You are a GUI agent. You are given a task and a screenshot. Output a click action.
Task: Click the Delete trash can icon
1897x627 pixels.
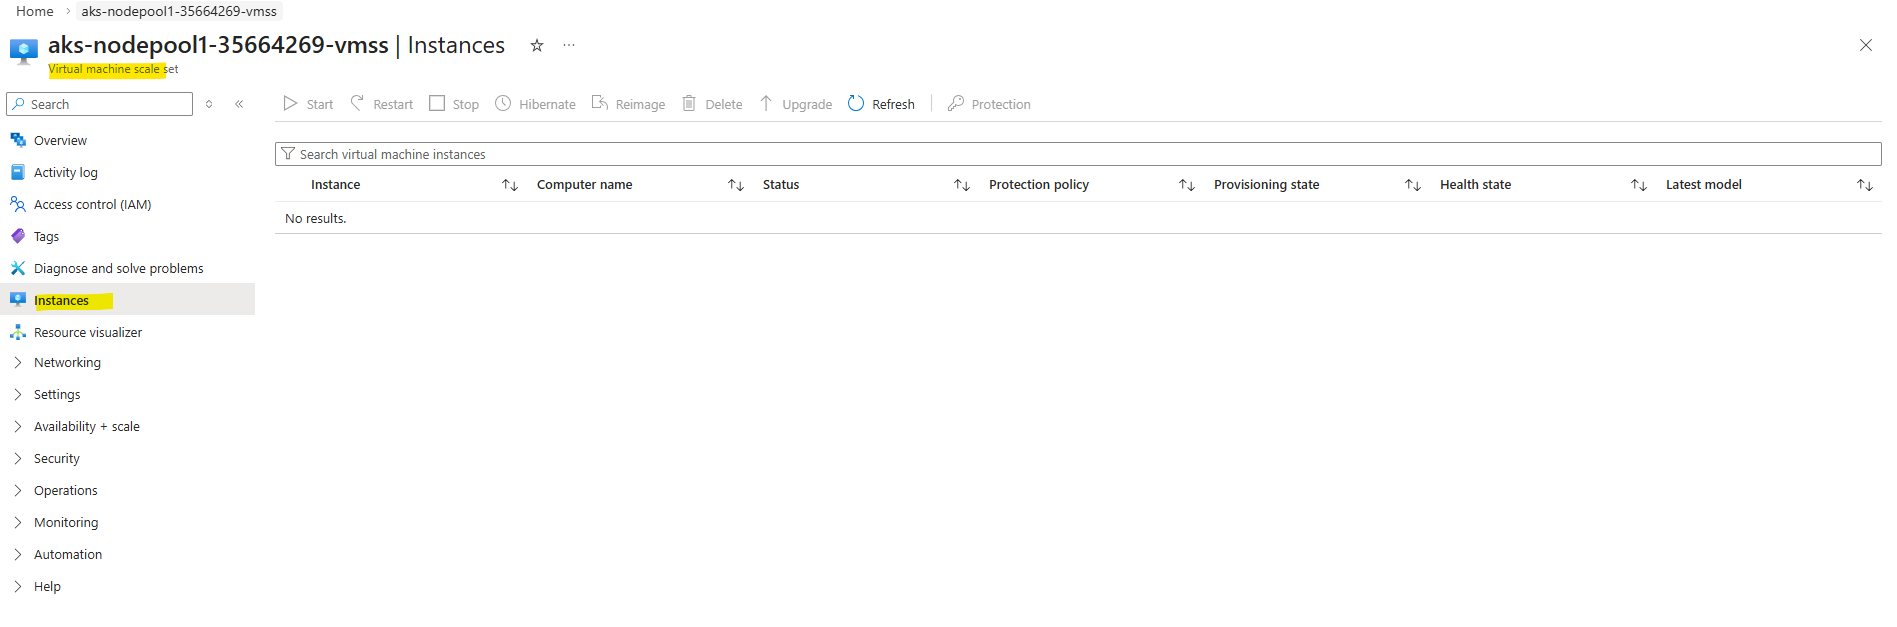pos(689,103)
